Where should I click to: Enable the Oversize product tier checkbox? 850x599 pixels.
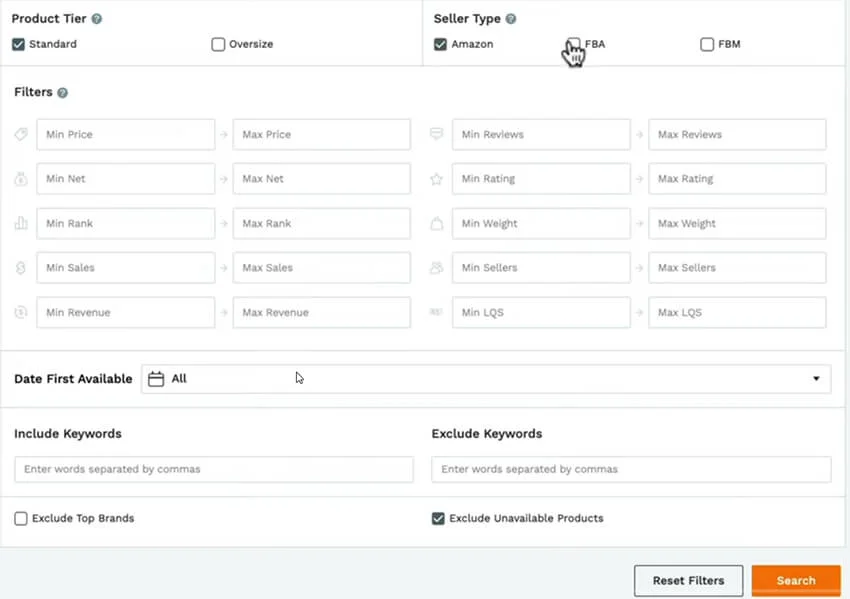click(x=218, y=44)
